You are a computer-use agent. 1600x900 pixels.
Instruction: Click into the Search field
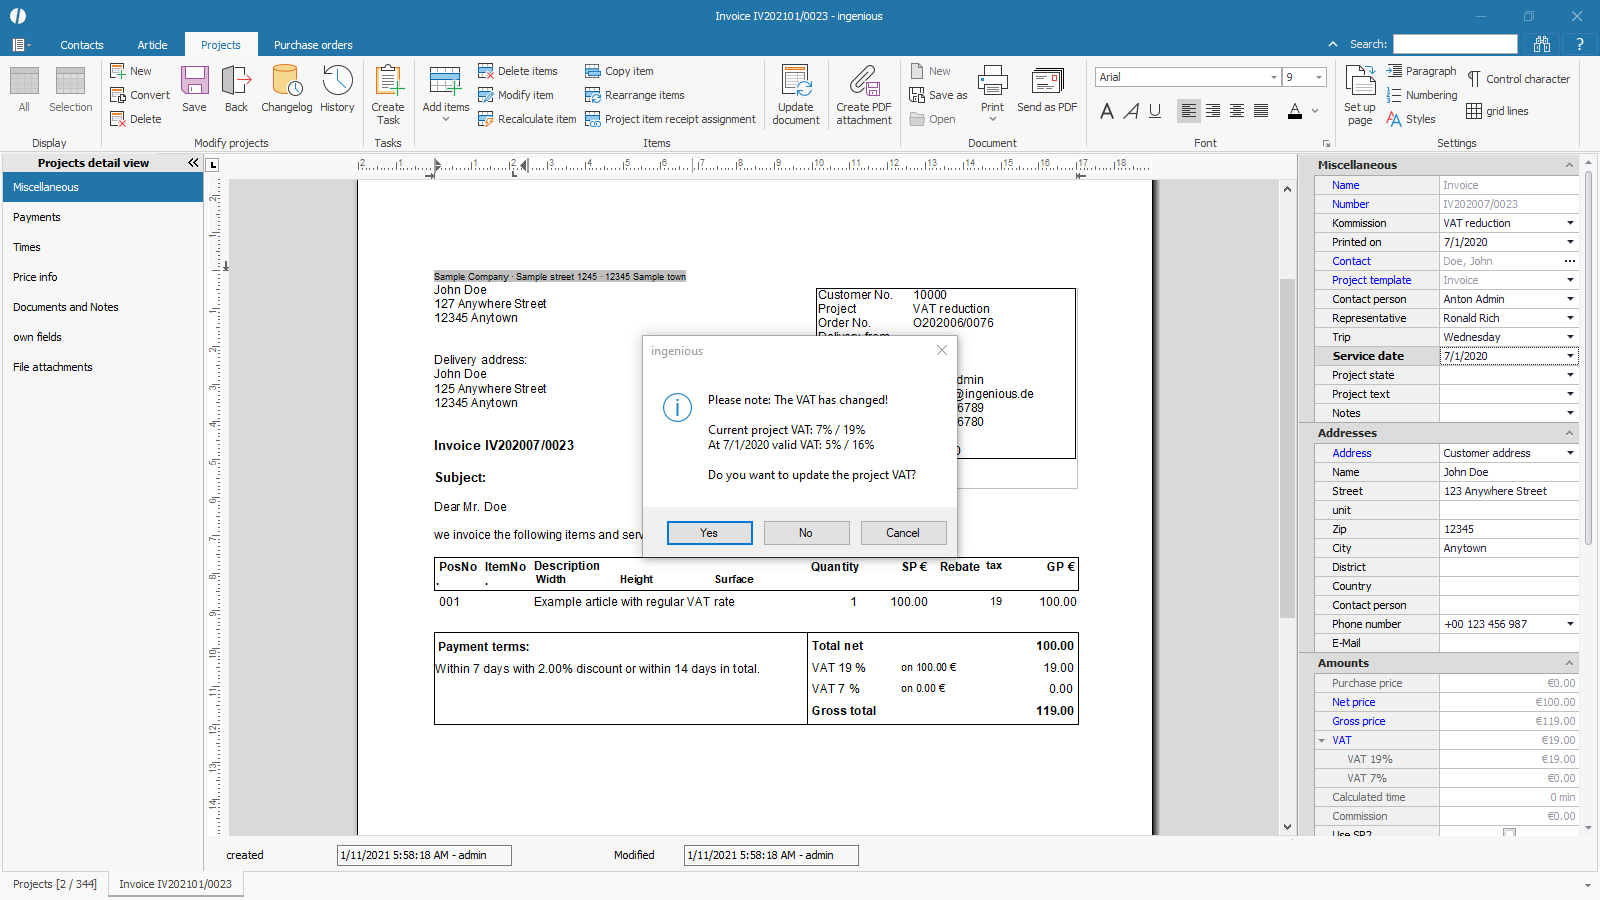pos(1455,44)
